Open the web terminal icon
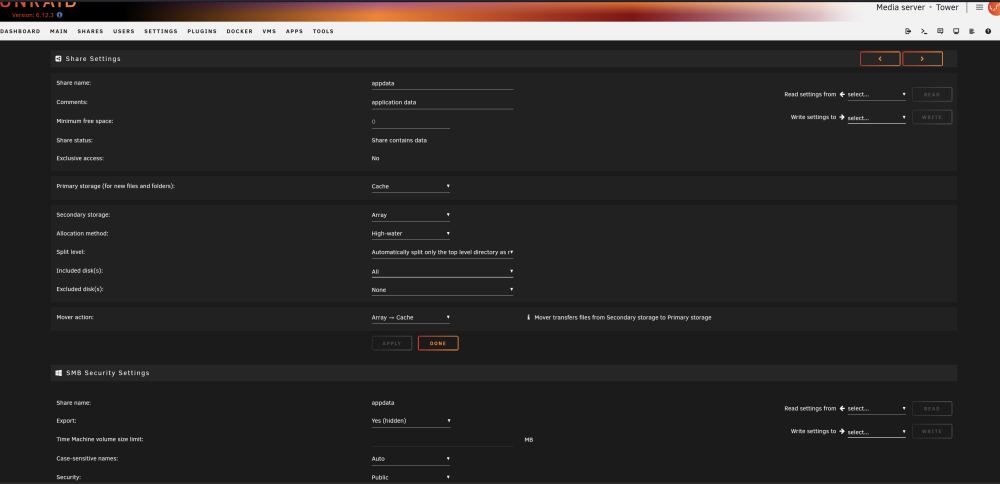 [924, 31]
